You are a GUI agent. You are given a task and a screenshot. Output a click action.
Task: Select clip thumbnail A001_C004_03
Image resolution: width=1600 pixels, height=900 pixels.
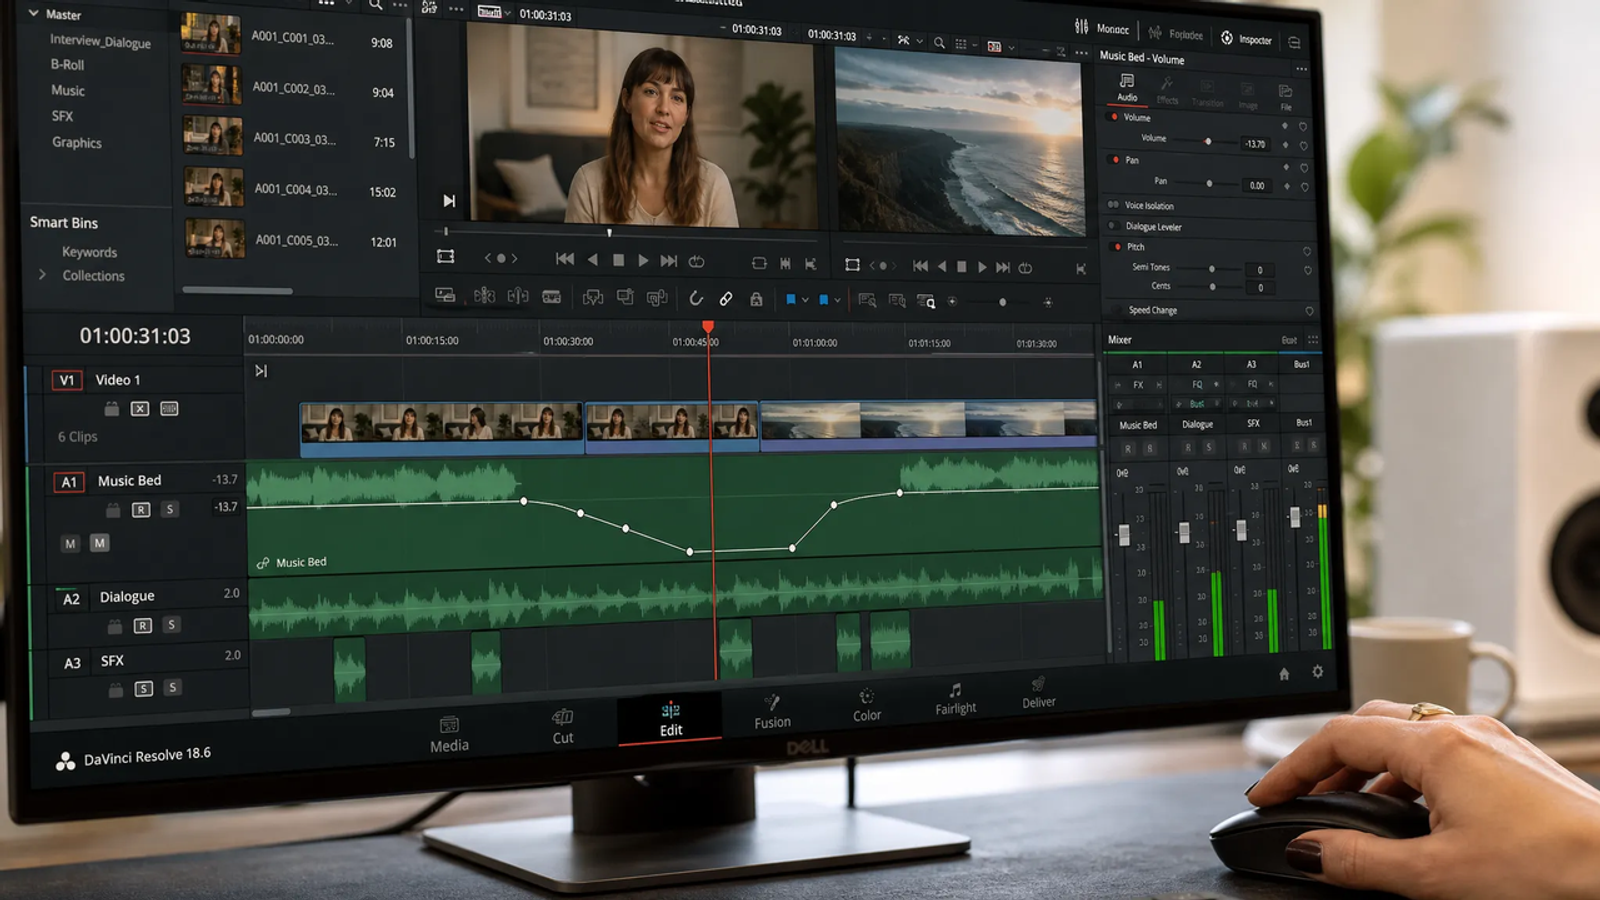click(213, 187)
